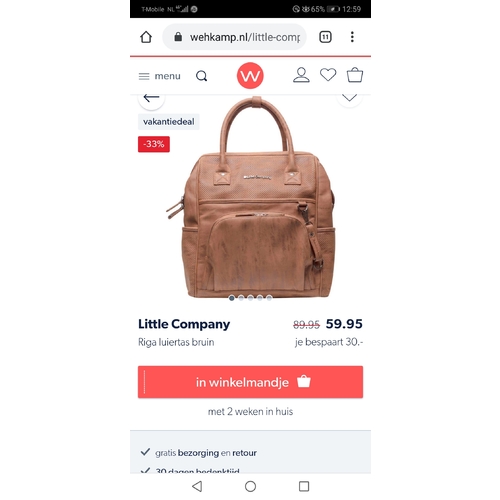Screen dimensions: 500x500
Task: Select the first image carousel dot
Action: click(x=232, y=298)
